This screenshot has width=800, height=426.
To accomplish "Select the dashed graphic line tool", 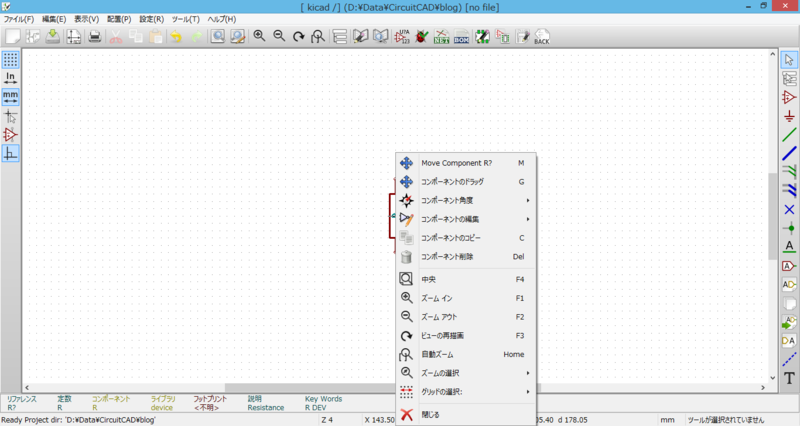I will (789, 359).
